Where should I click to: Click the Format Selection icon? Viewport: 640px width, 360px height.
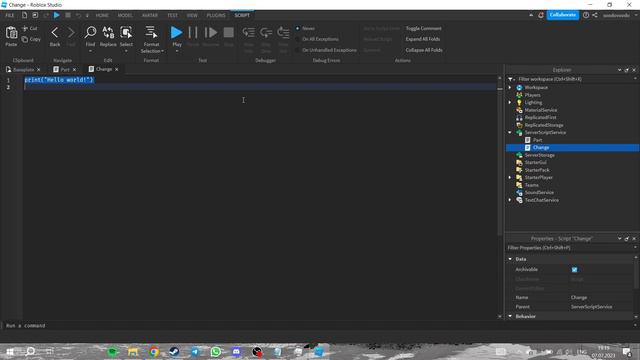pyautogui.click(x=151, y=33)
